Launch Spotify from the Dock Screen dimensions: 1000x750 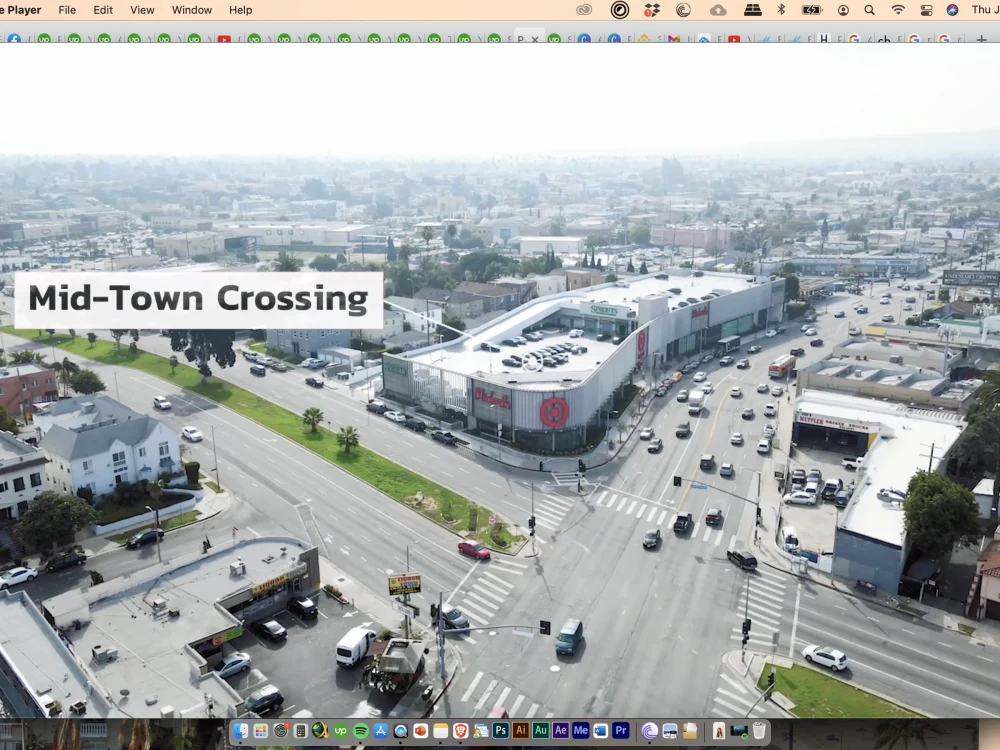pyautogui.click(x=360, y=731)
